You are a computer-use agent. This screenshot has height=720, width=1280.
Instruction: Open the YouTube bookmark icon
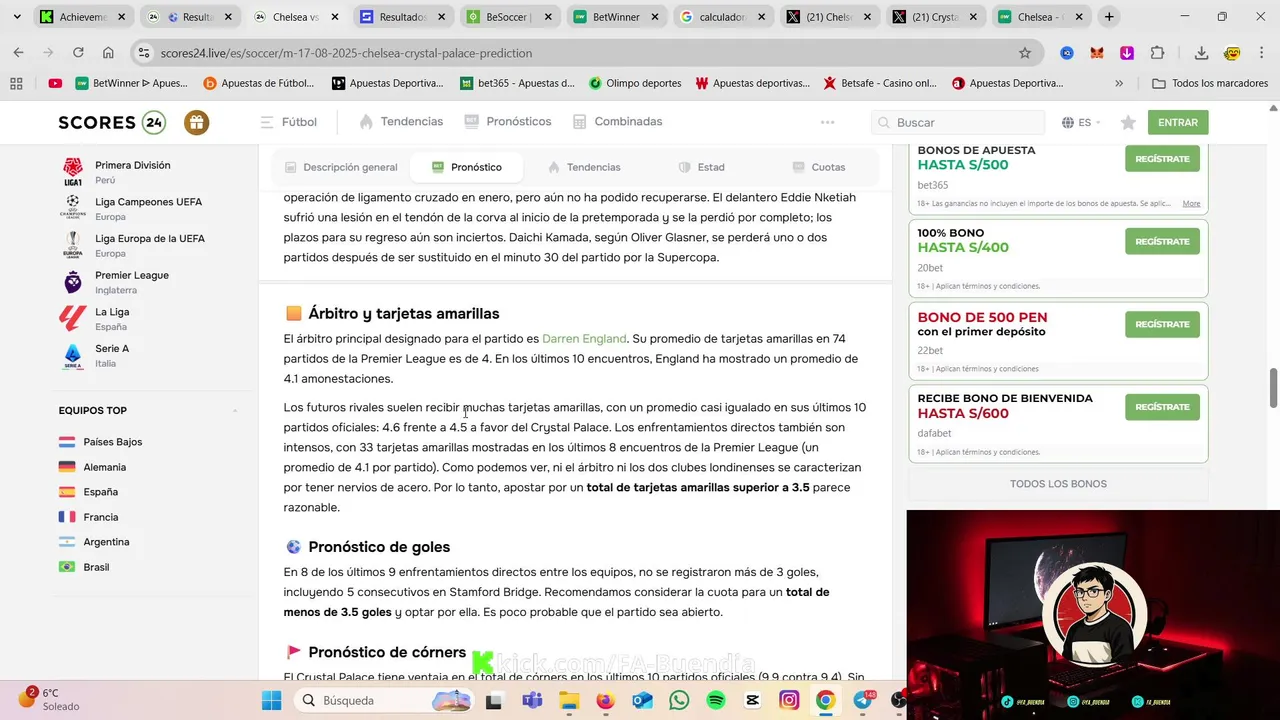55,83
